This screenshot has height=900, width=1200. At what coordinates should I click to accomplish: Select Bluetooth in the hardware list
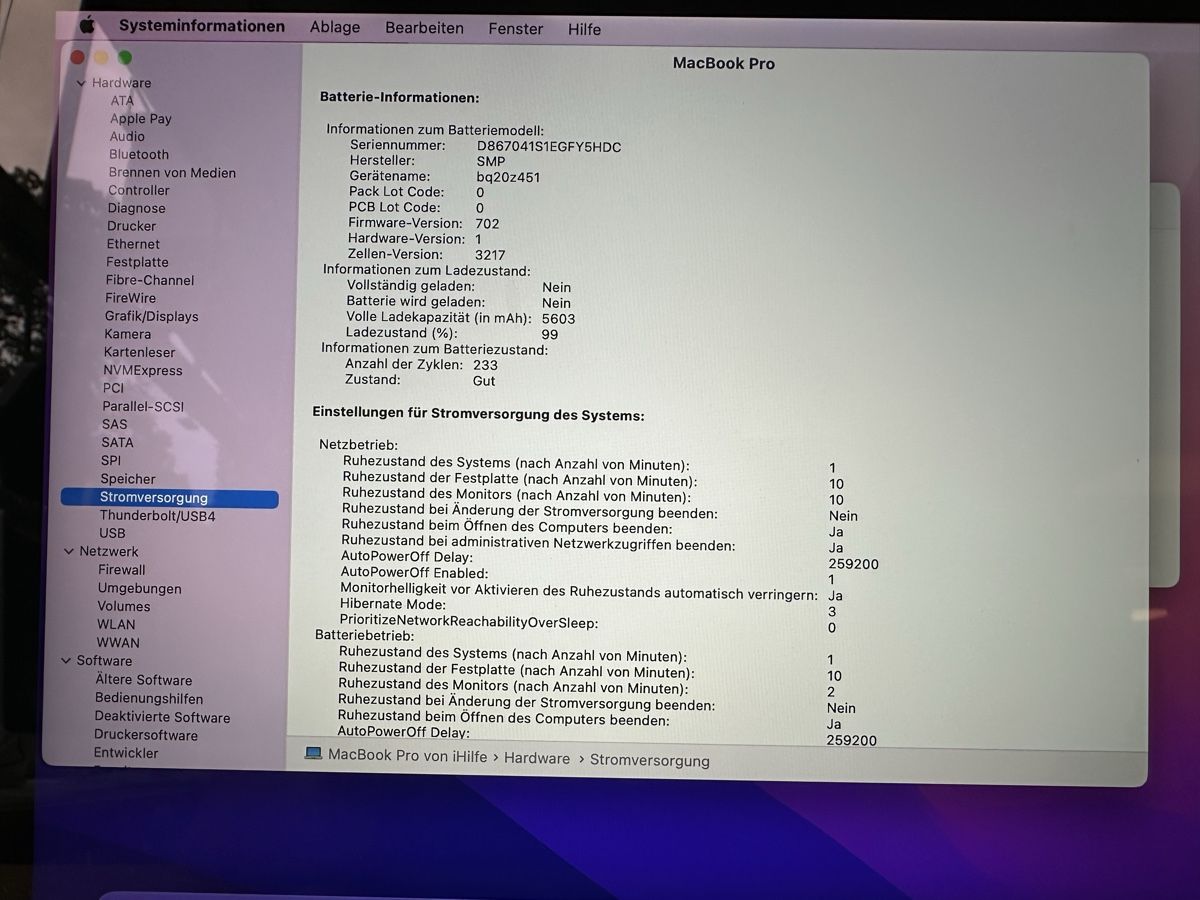click(x=139, y=154)
